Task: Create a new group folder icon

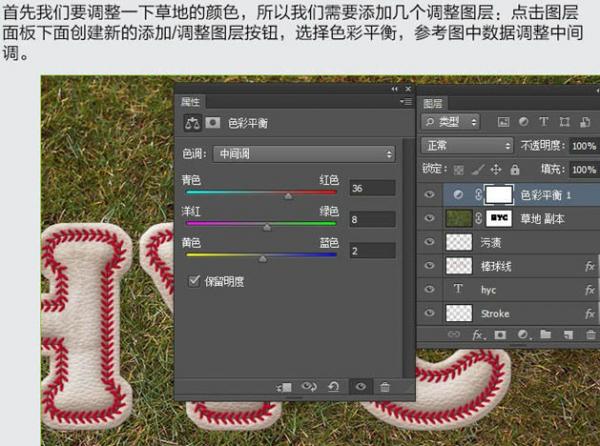Action: point(545,334)
